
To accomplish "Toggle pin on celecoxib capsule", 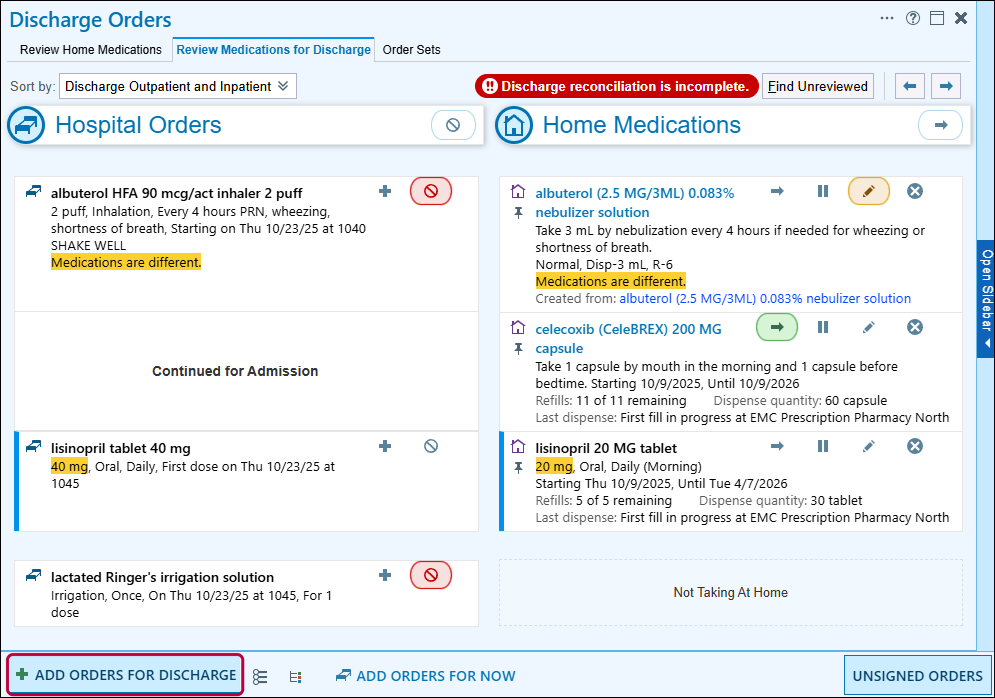I will tap(518, 349).
